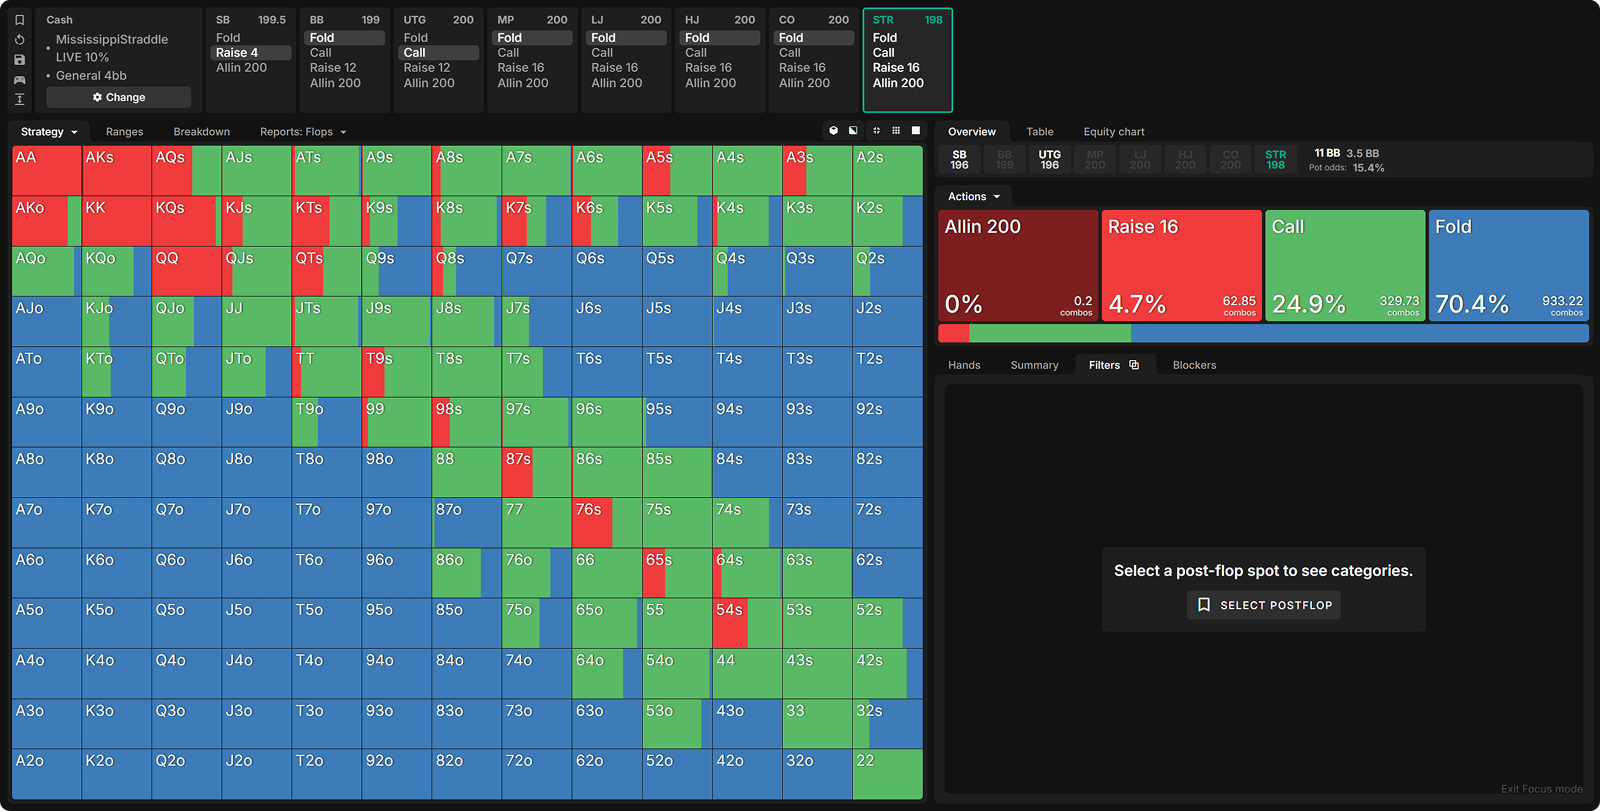Viewport: 1600px width, 811px height.
Task: Click the 3x3 grid view icon
Action: 896,131
